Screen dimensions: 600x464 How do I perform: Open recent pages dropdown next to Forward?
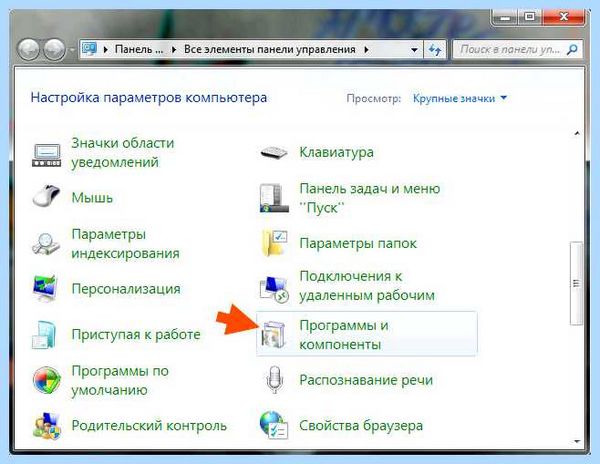coord(71,50)
